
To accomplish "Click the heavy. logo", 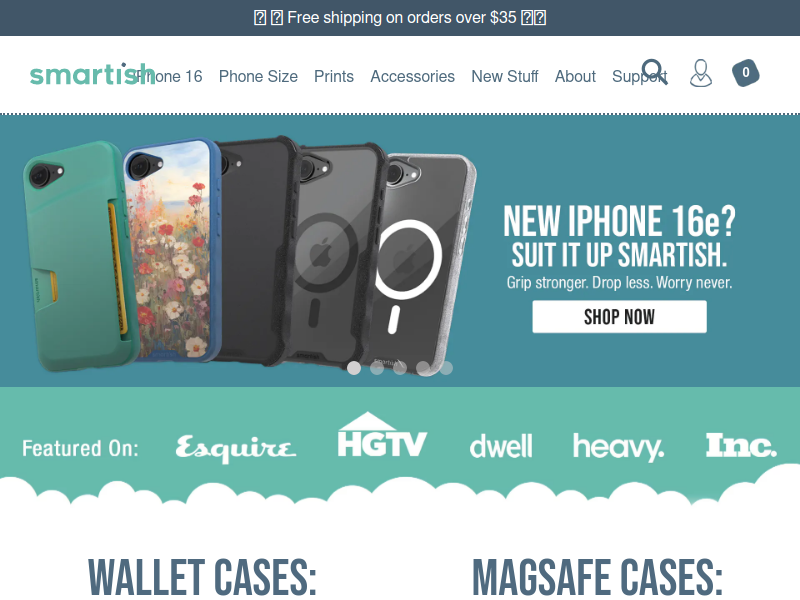I will [618, 447].
